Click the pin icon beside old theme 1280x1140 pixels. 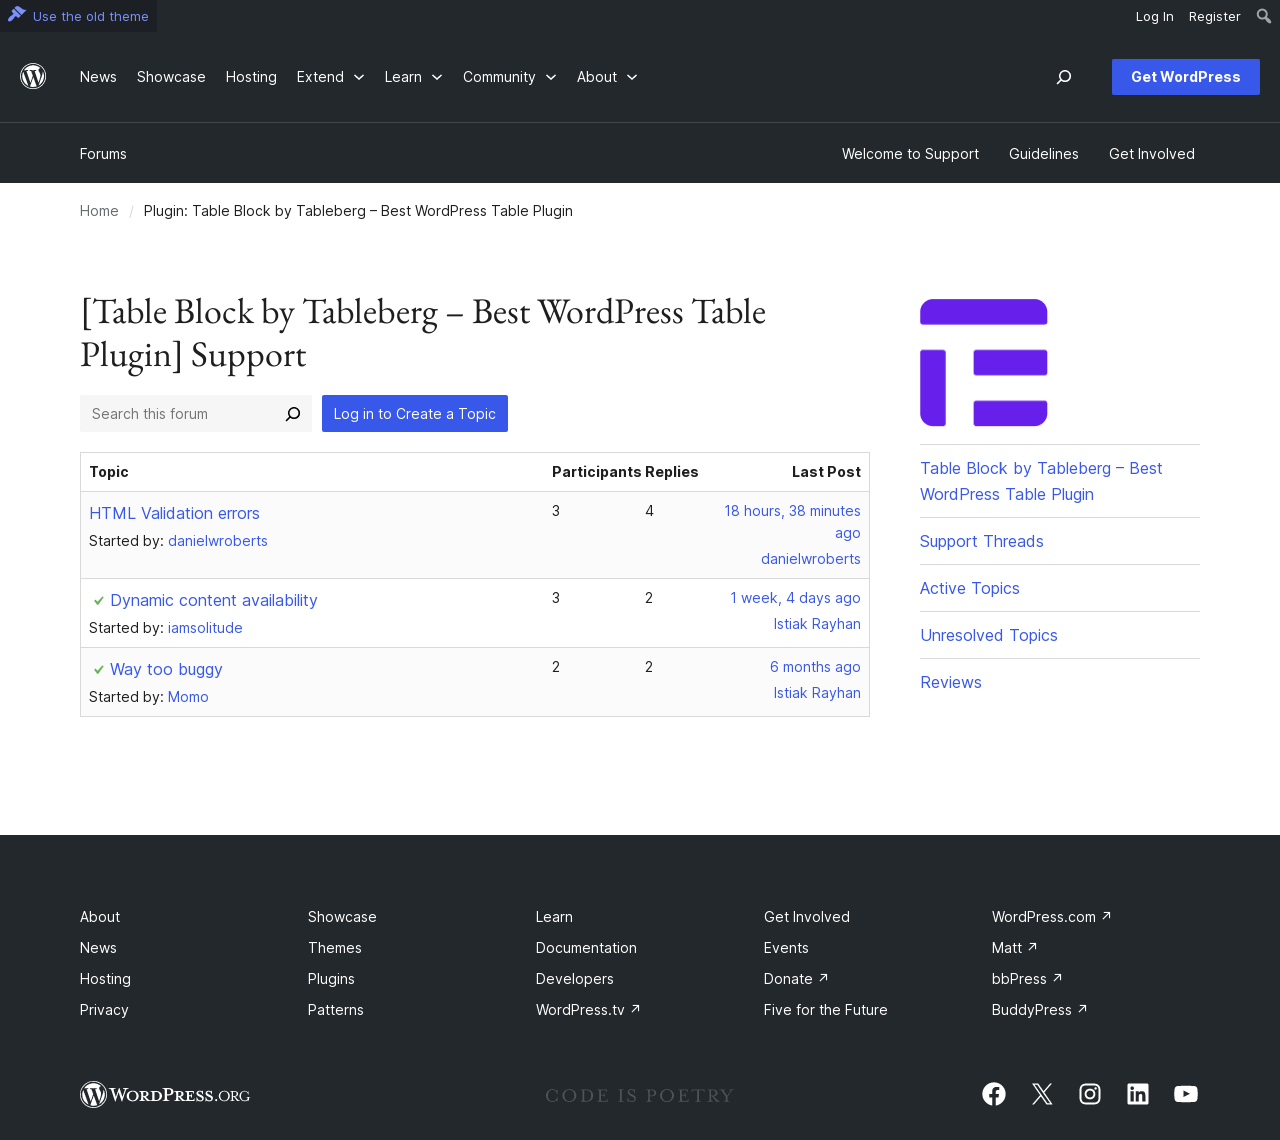tap(16, 15)
